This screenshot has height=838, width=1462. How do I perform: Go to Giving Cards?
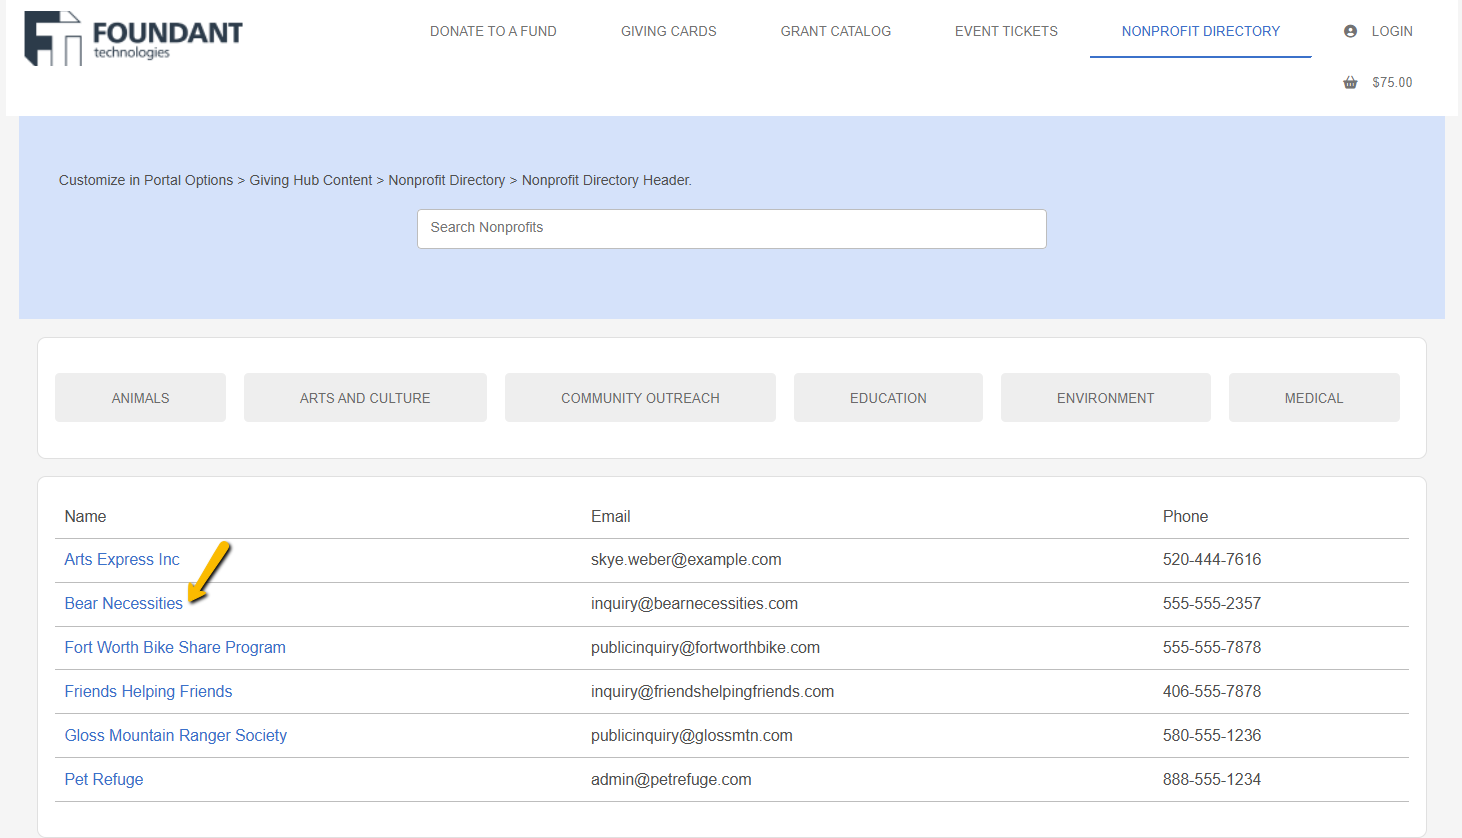pyautogui.click(x=668, y=32)
